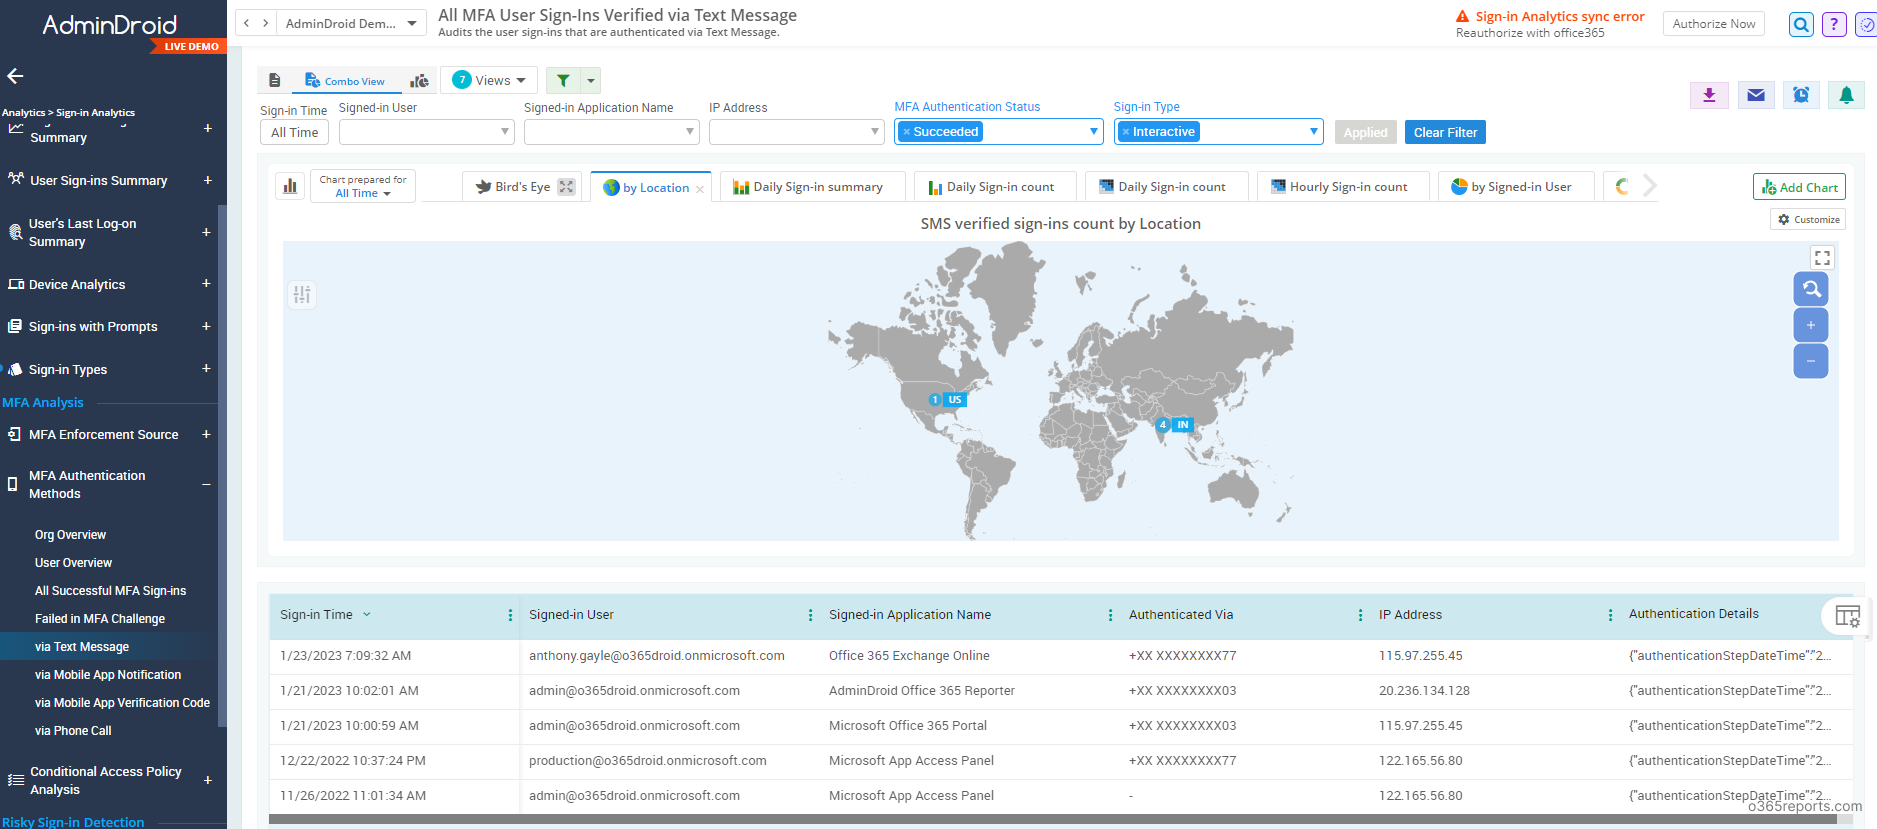1877x829 pixels.
Task: Select the Combo View tab
Action: pyautogui.click(x=346, y=81)
